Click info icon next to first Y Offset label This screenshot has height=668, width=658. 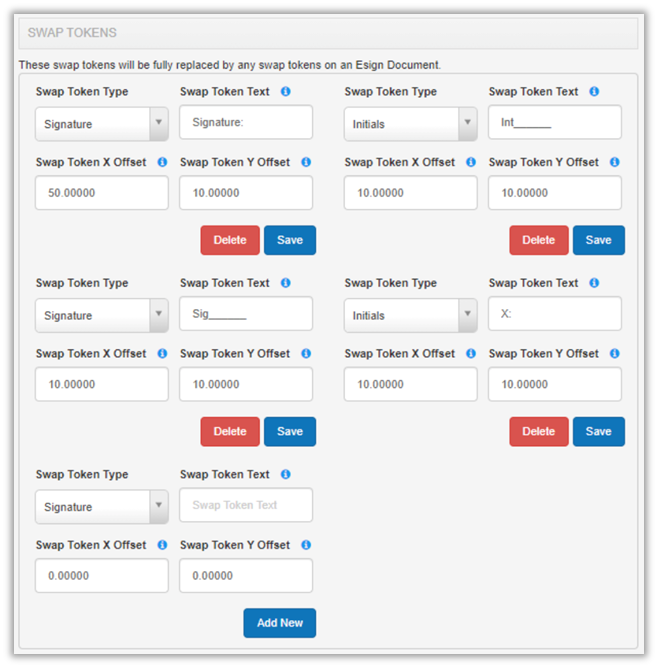pos(306,162)
